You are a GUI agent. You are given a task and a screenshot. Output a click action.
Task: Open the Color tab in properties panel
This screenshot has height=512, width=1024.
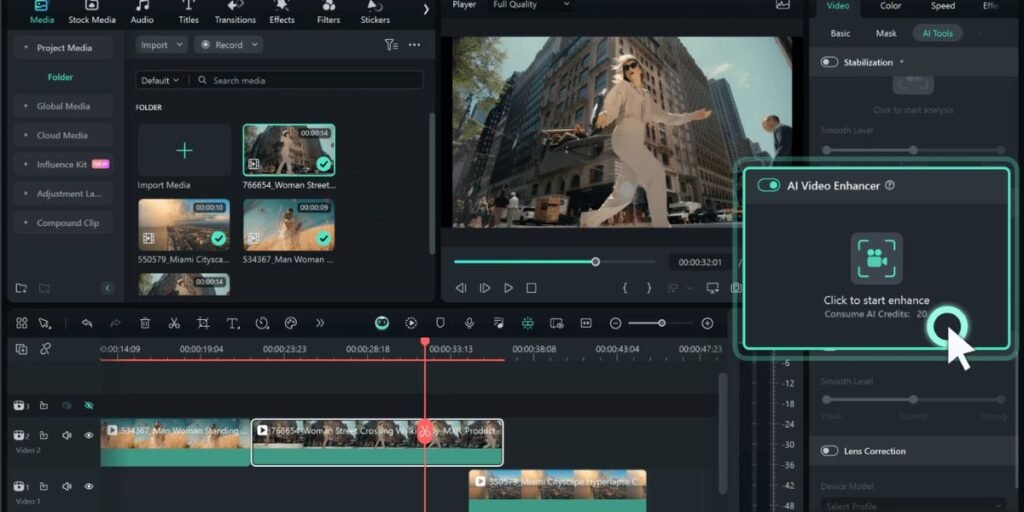click(890, 6)
